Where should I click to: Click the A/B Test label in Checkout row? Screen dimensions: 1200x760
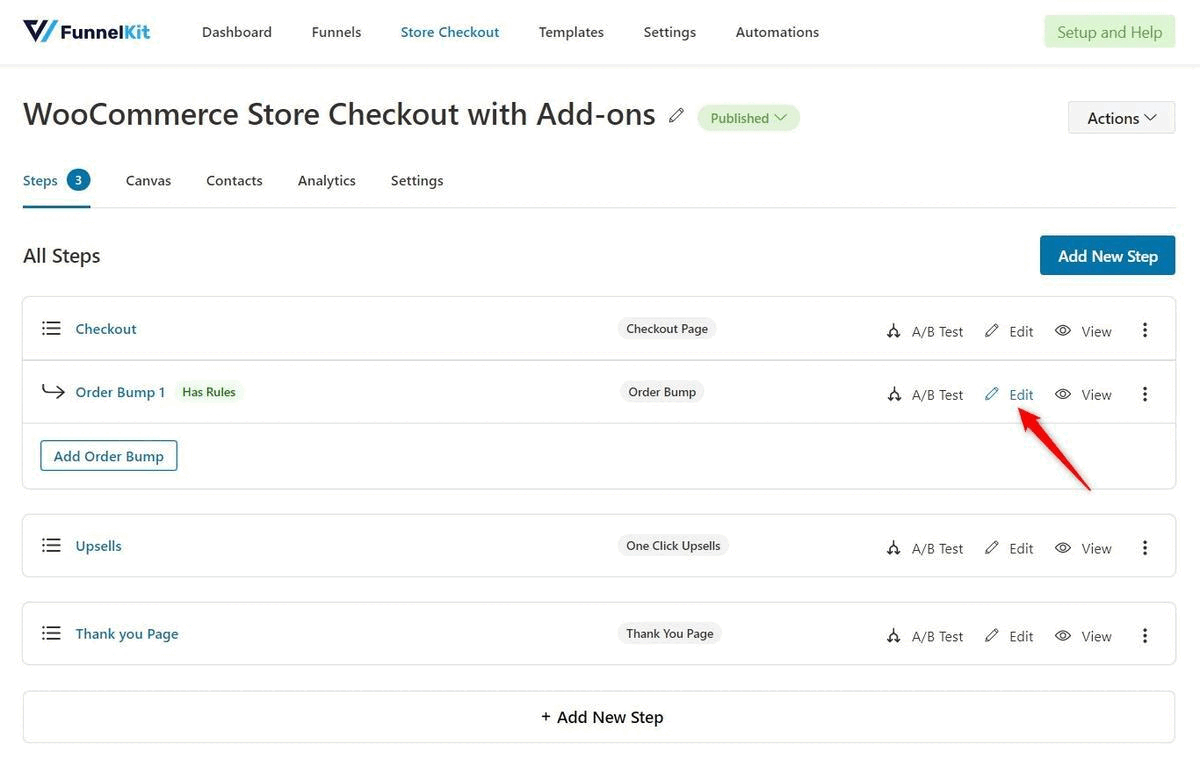(937, 332)
